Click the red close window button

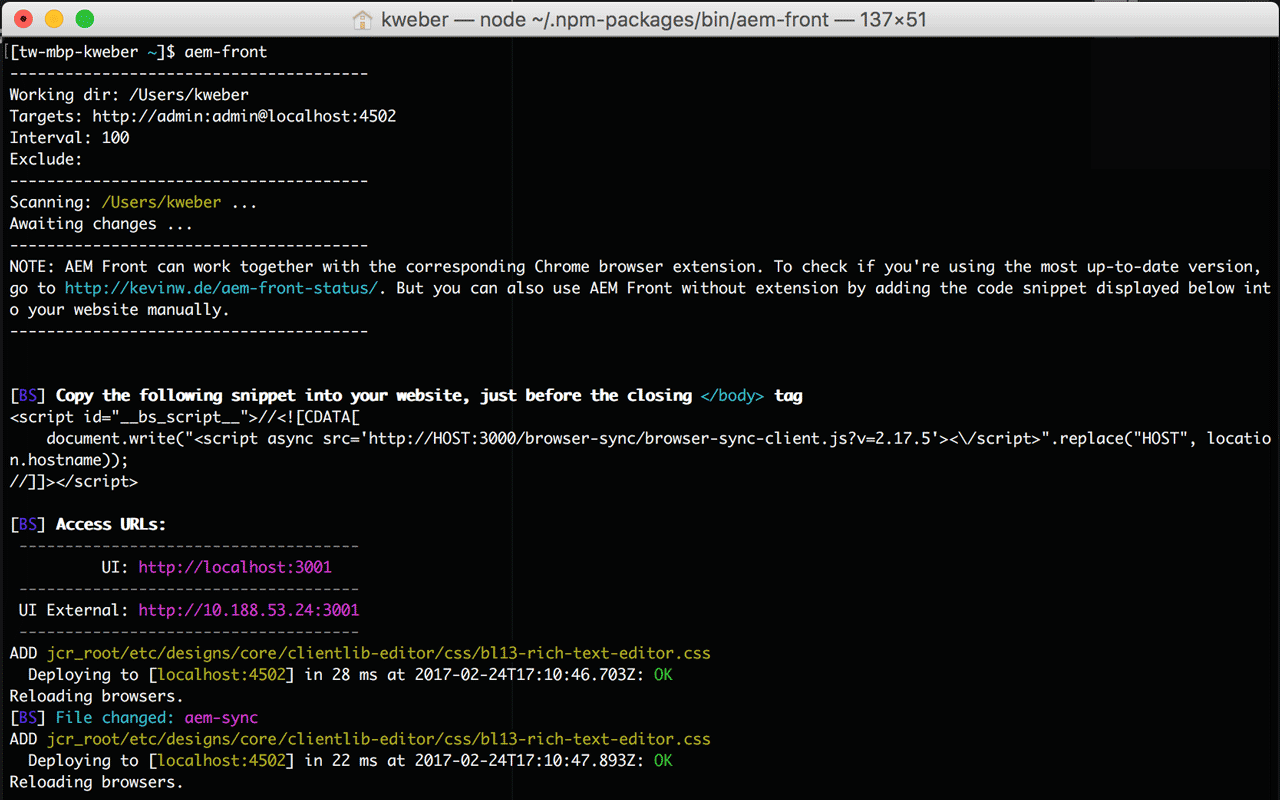point(24,19)
